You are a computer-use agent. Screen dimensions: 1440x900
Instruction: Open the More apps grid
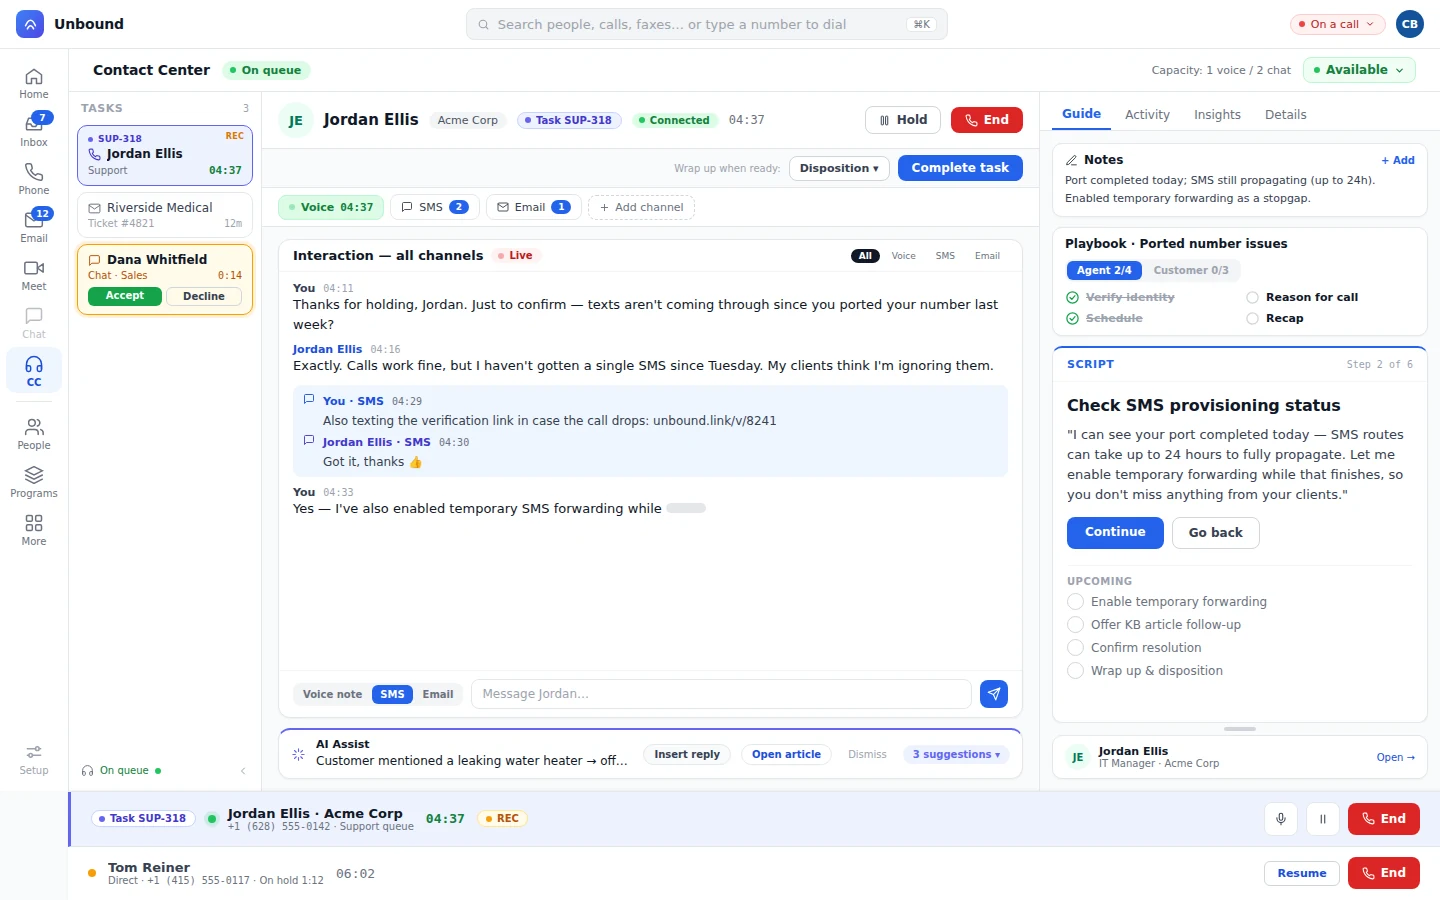coord(34,530)
